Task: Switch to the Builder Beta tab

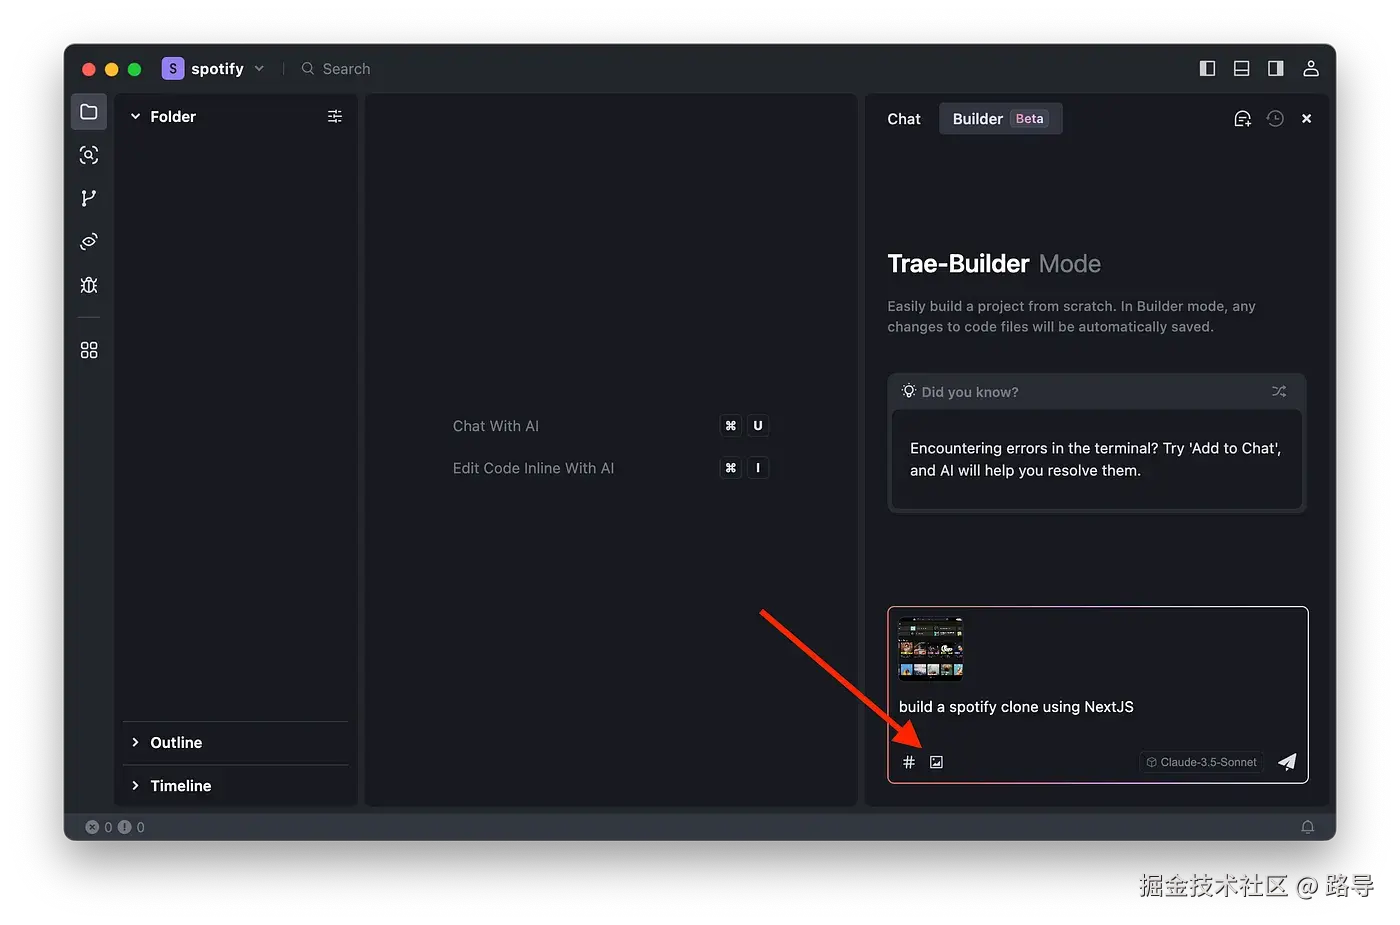Action: point(1000,119)
